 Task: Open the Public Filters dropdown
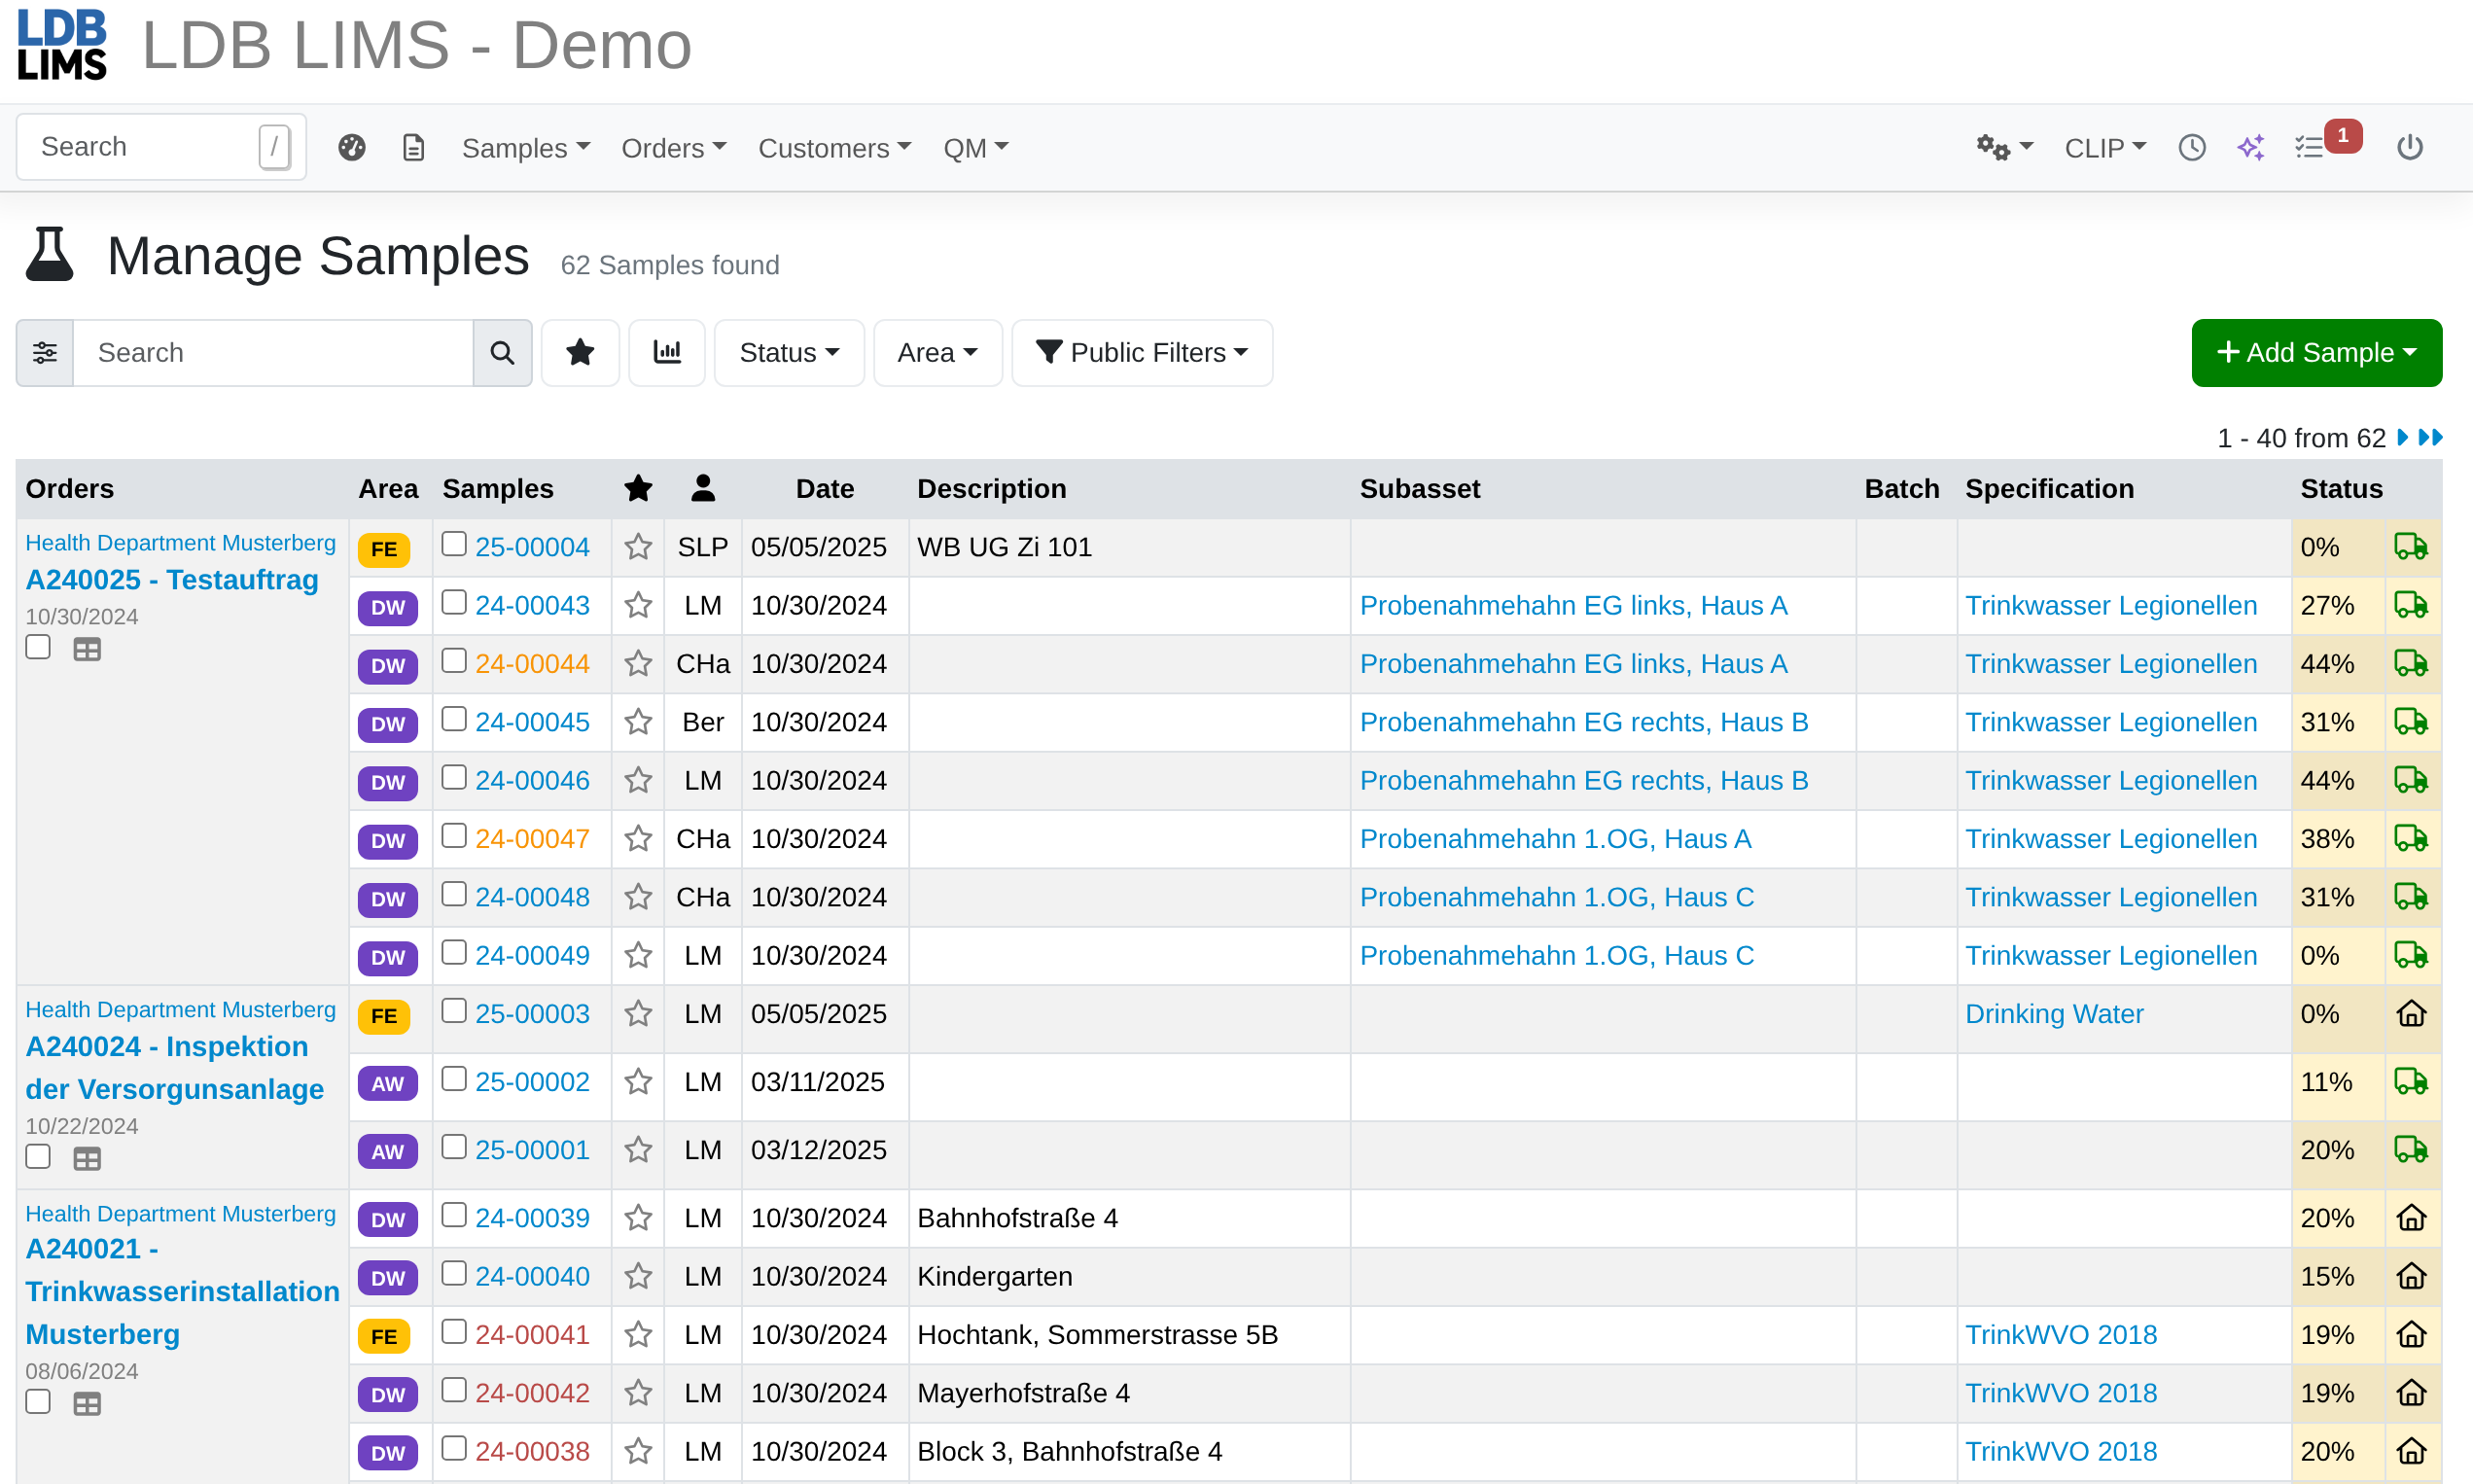pos(1142,352)
